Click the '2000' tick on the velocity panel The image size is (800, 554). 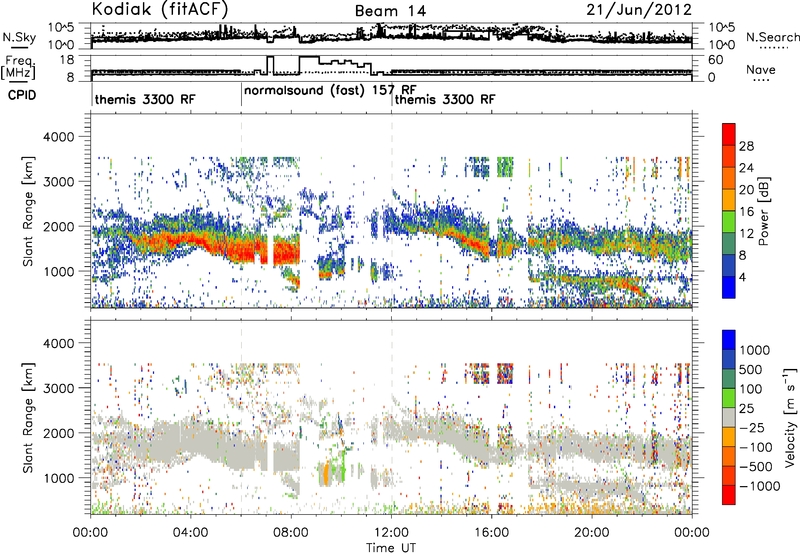point(59,433)
